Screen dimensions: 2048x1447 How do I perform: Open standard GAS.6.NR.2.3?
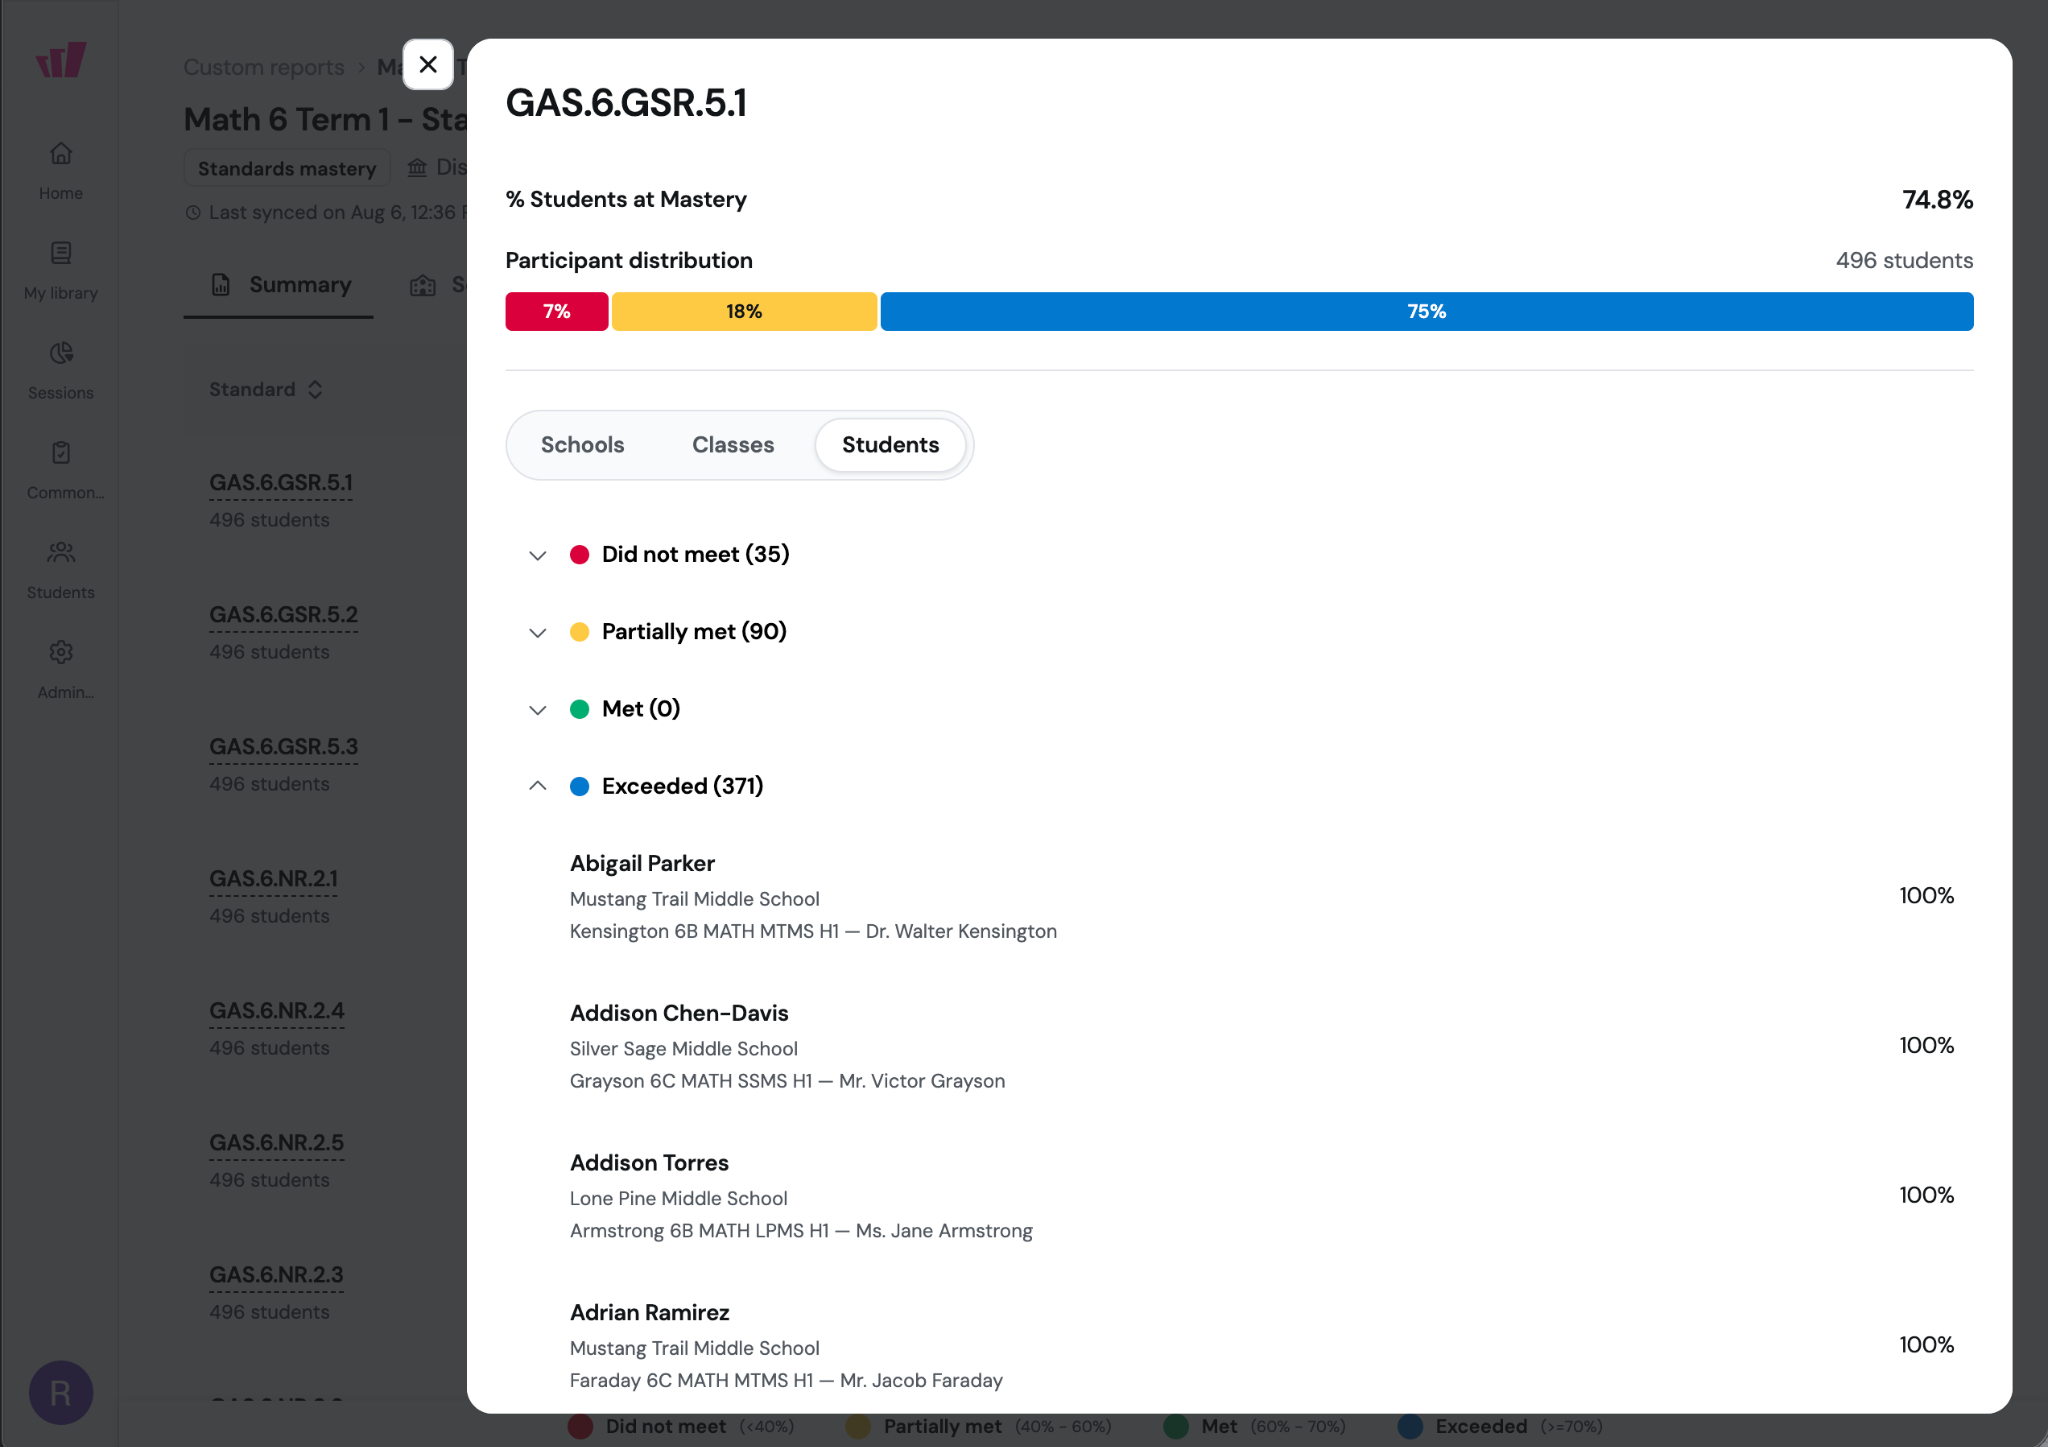point(276,1275)
